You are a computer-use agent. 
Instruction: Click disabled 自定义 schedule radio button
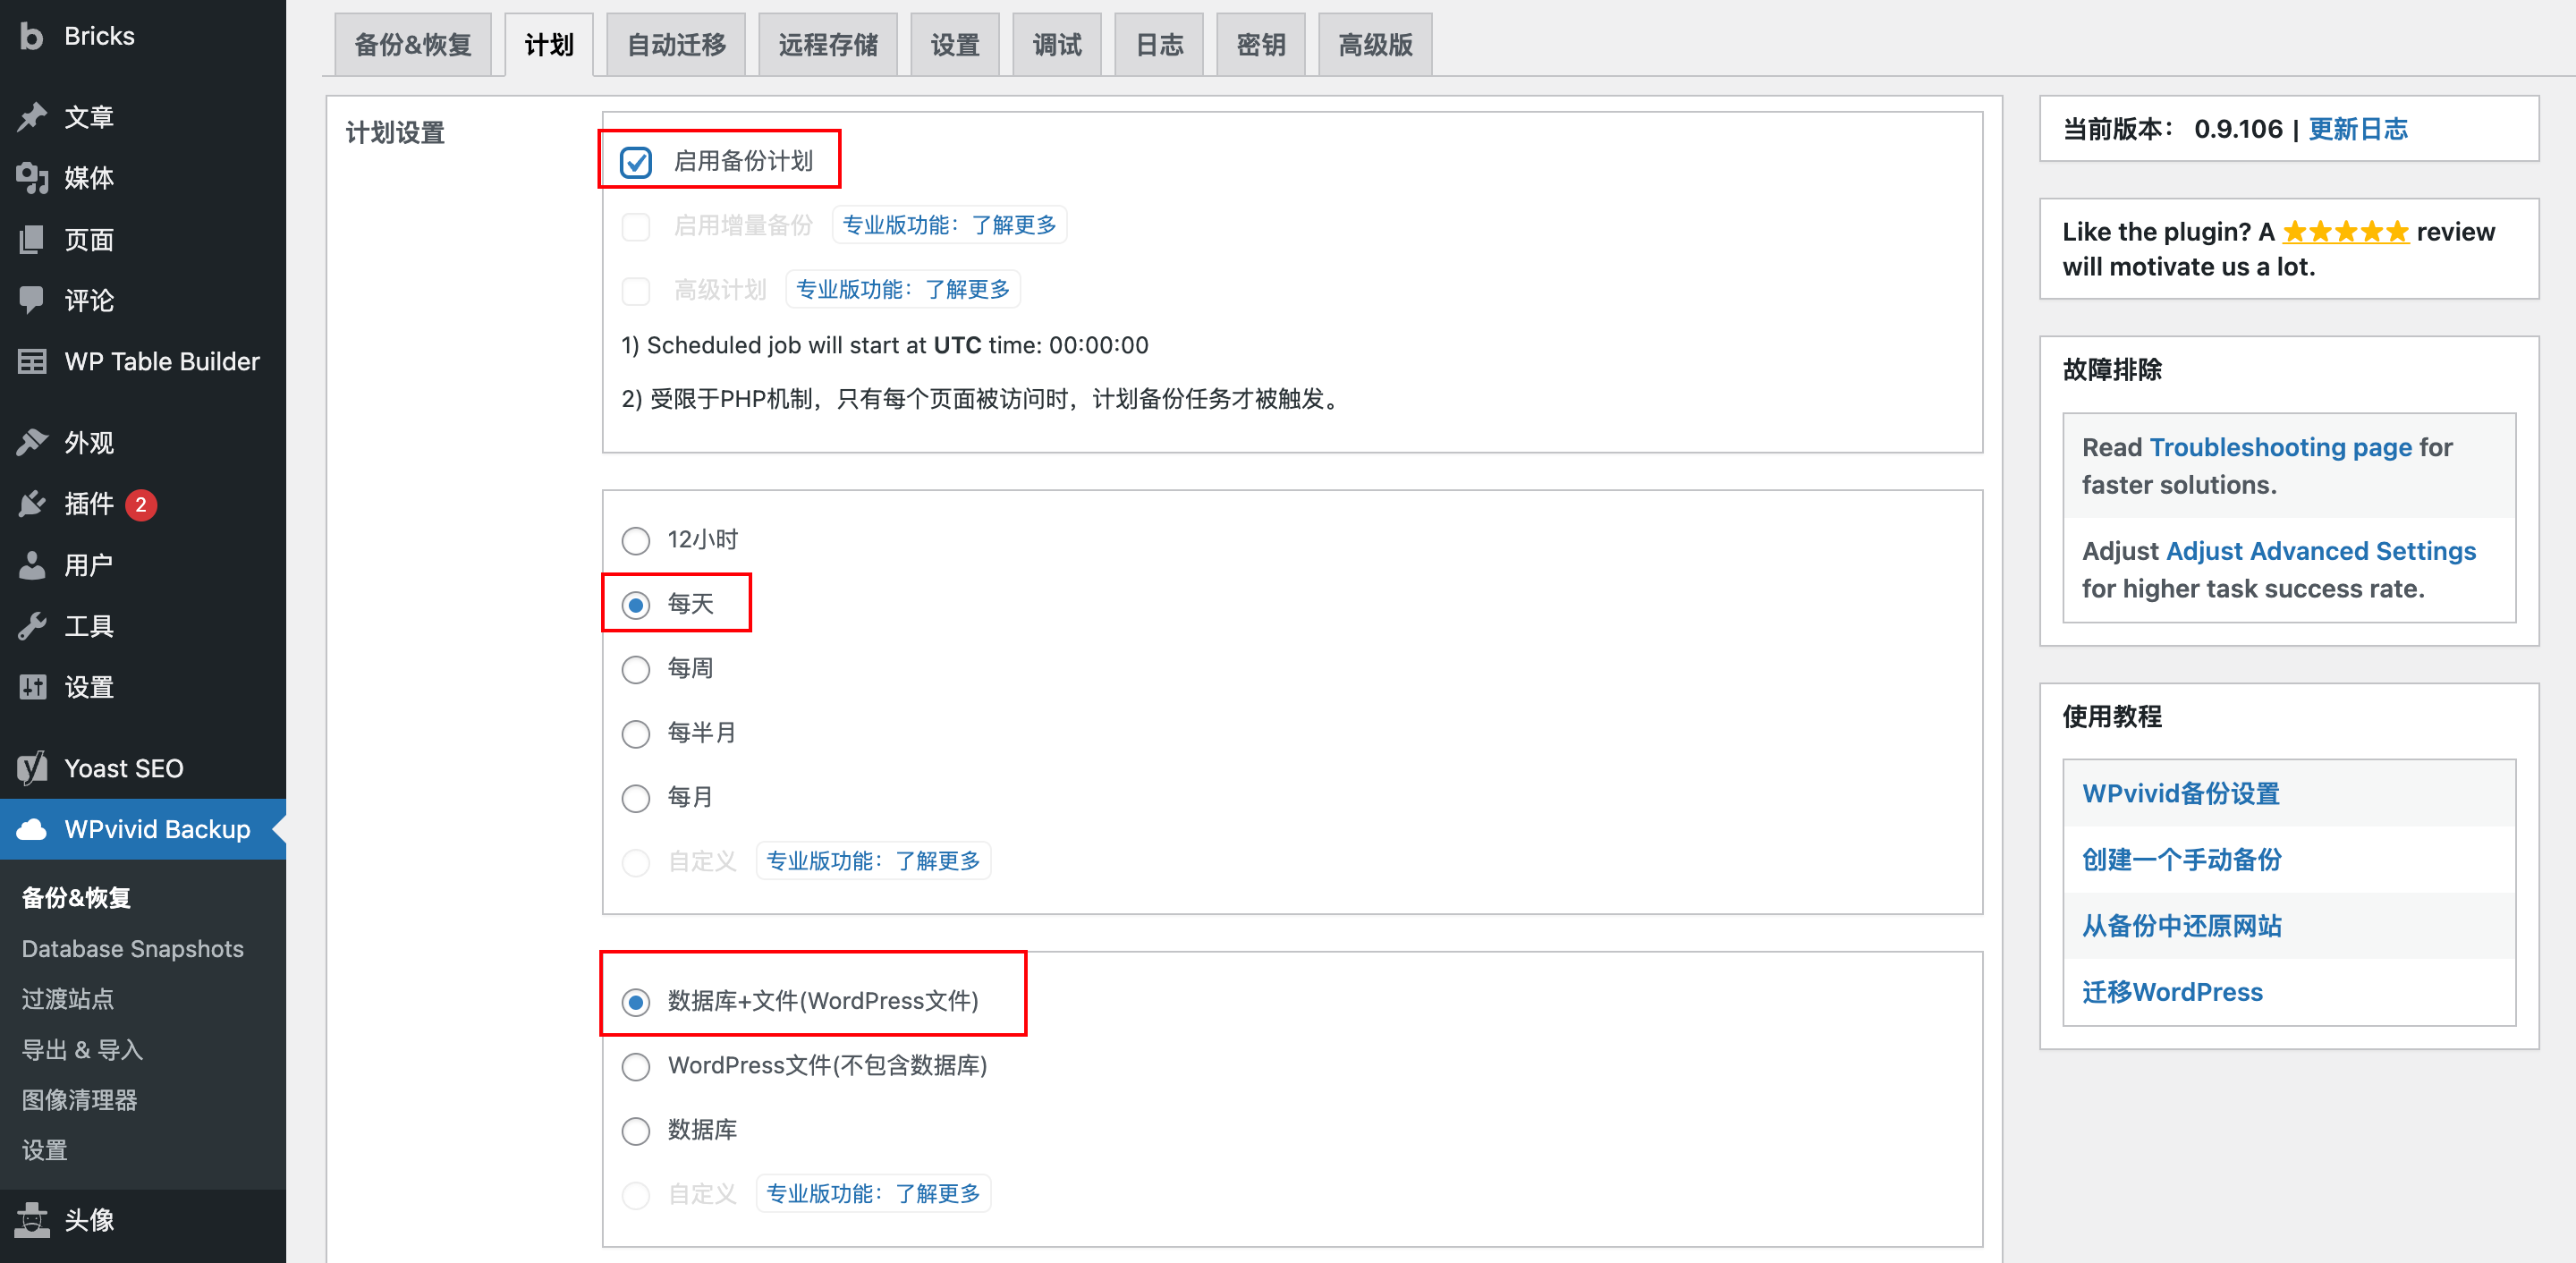click(x=636, y=862)
